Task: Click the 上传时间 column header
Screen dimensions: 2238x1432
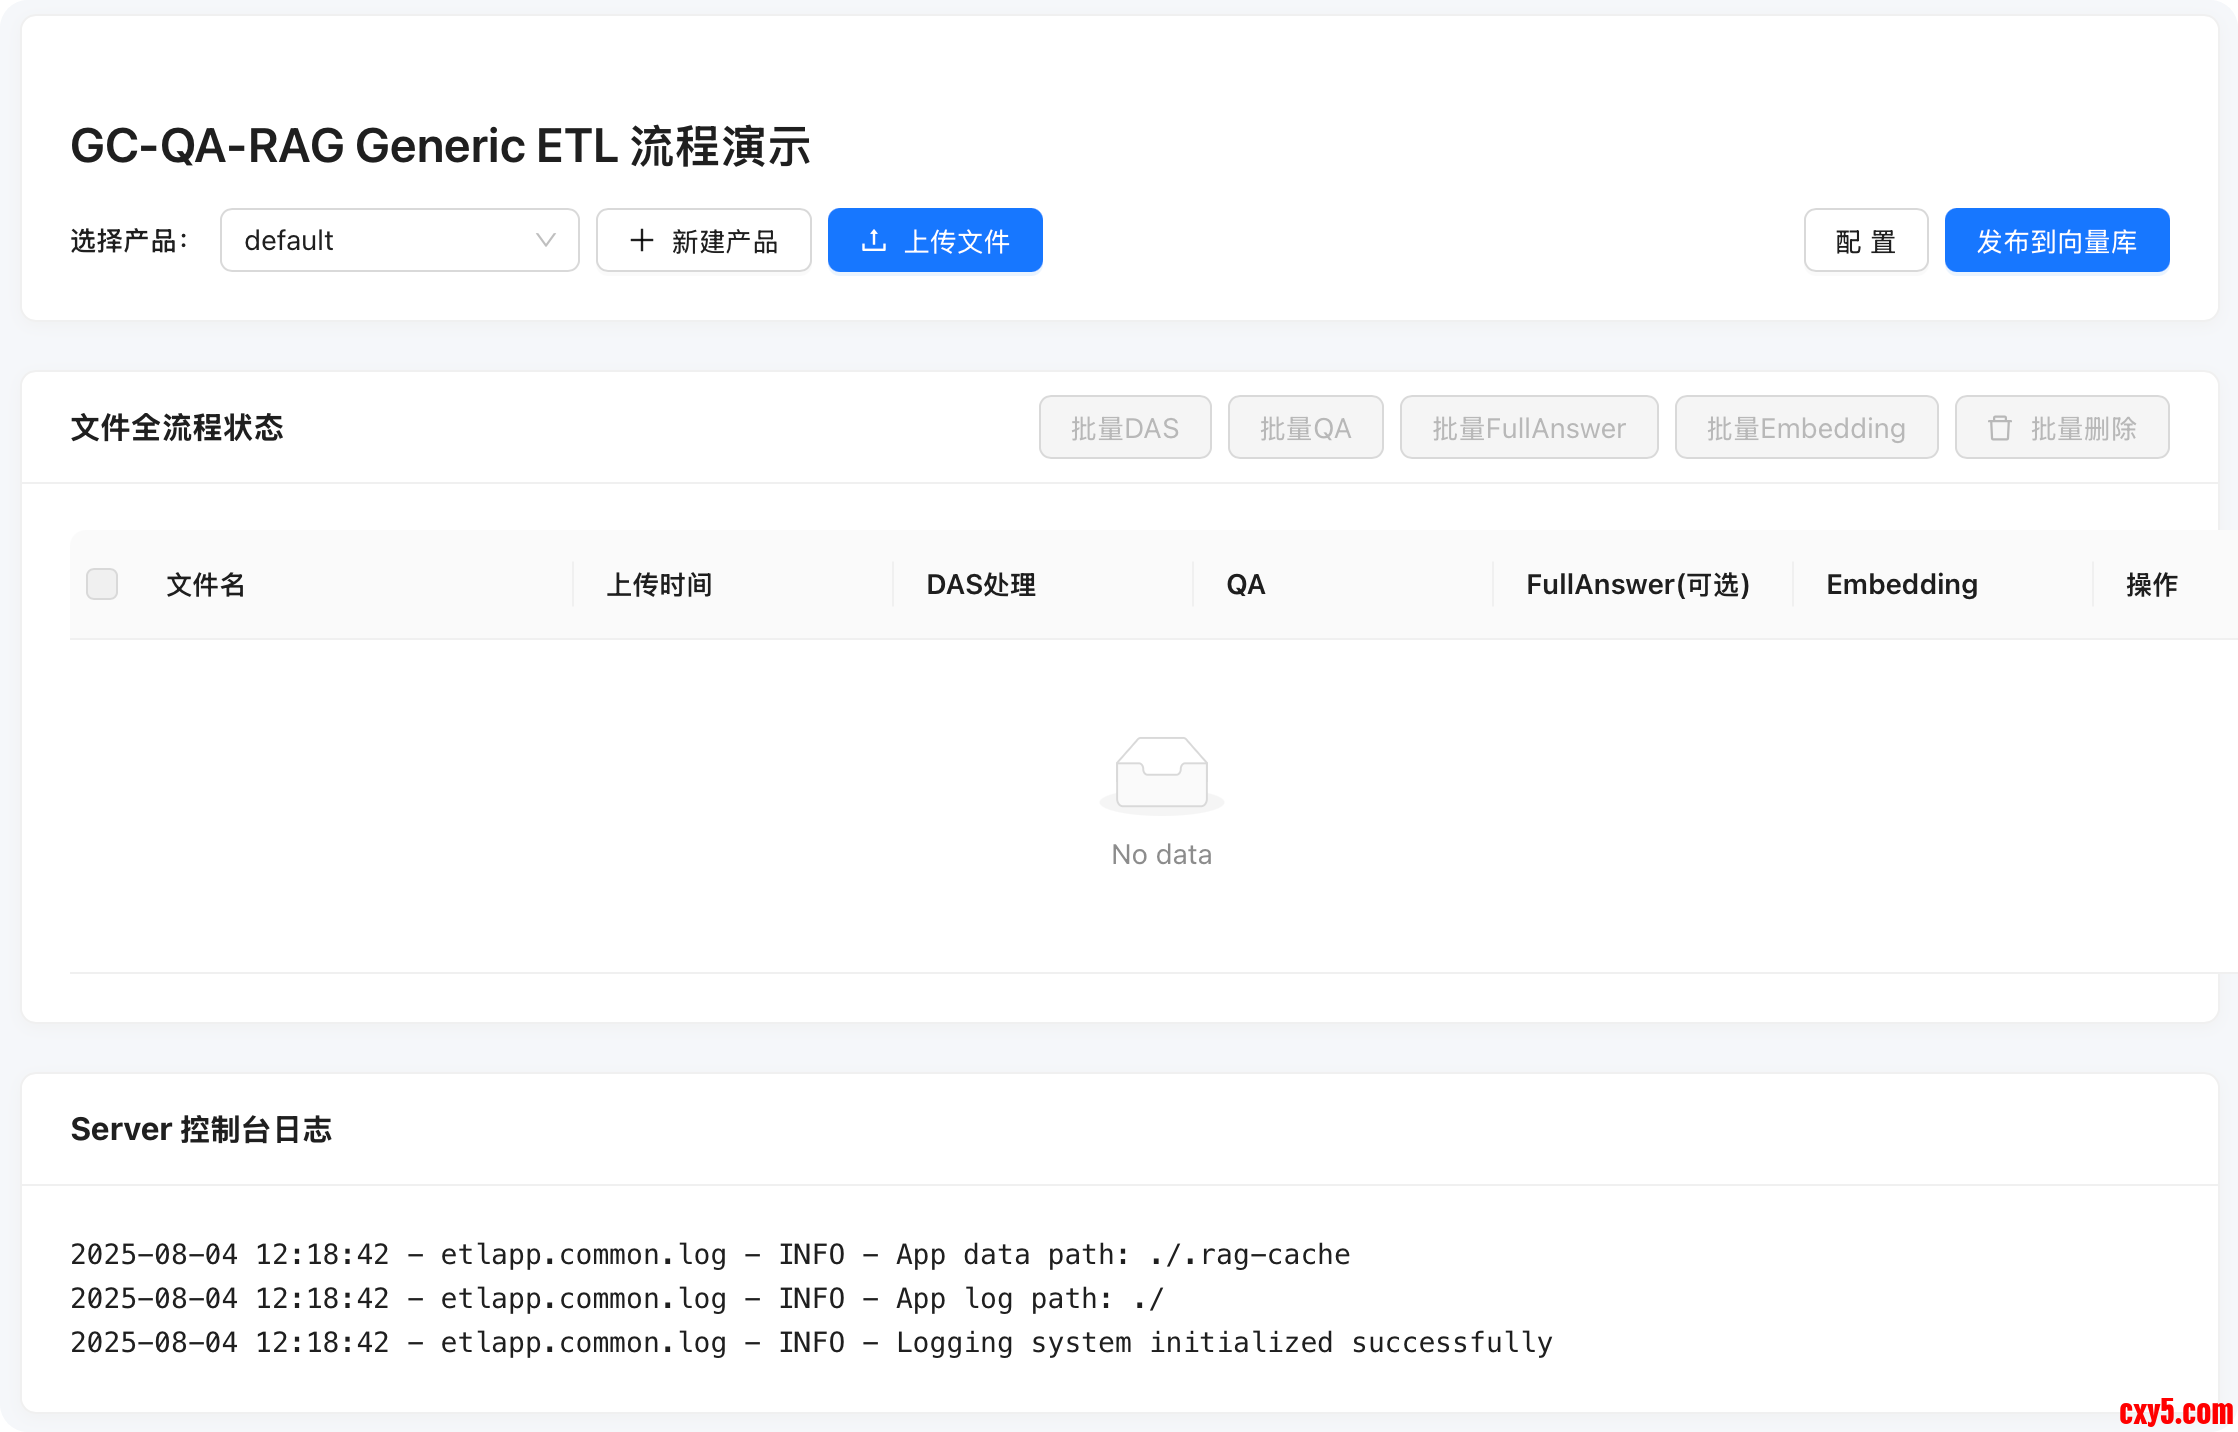Action: coord(659,584)
